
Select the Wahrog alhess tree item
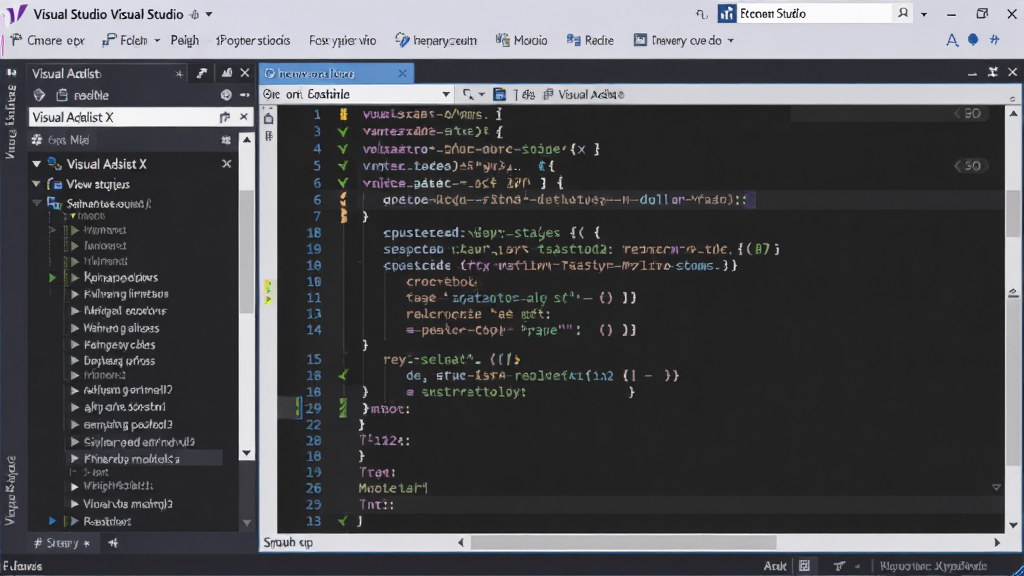[x=121, y=328]
